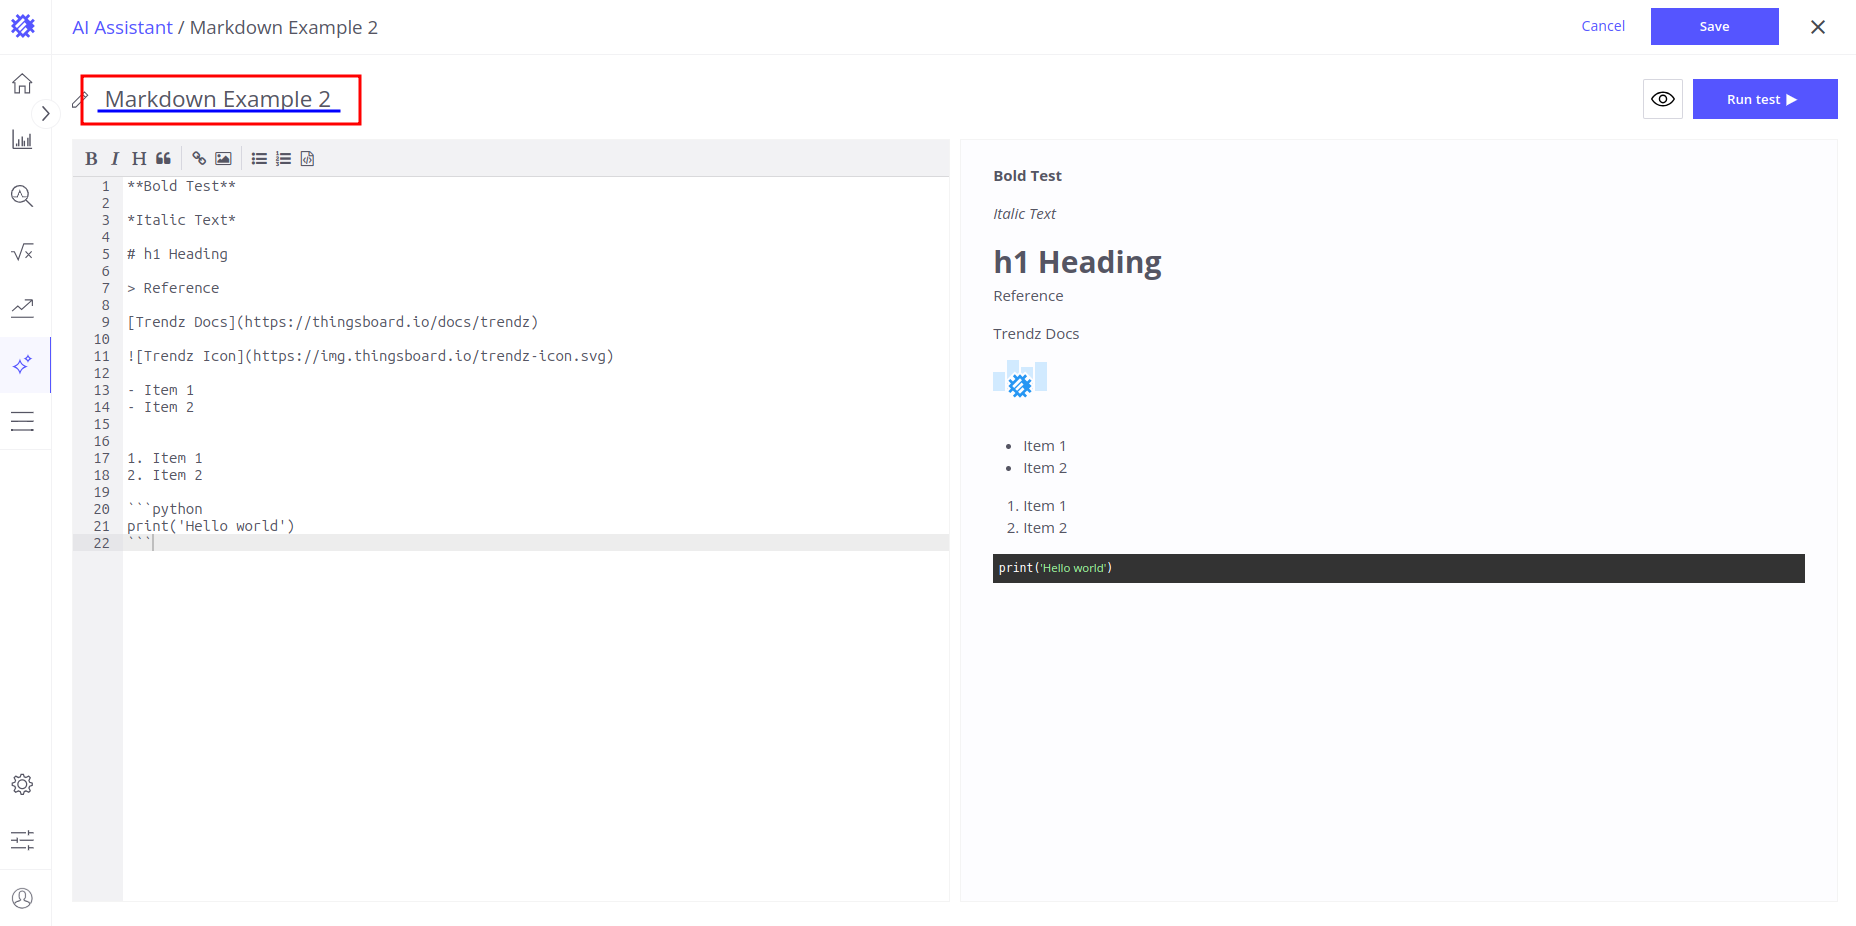Add a bulleted list from the toolbar
The height and width of the screenshot is (926, 1856).
259,159
